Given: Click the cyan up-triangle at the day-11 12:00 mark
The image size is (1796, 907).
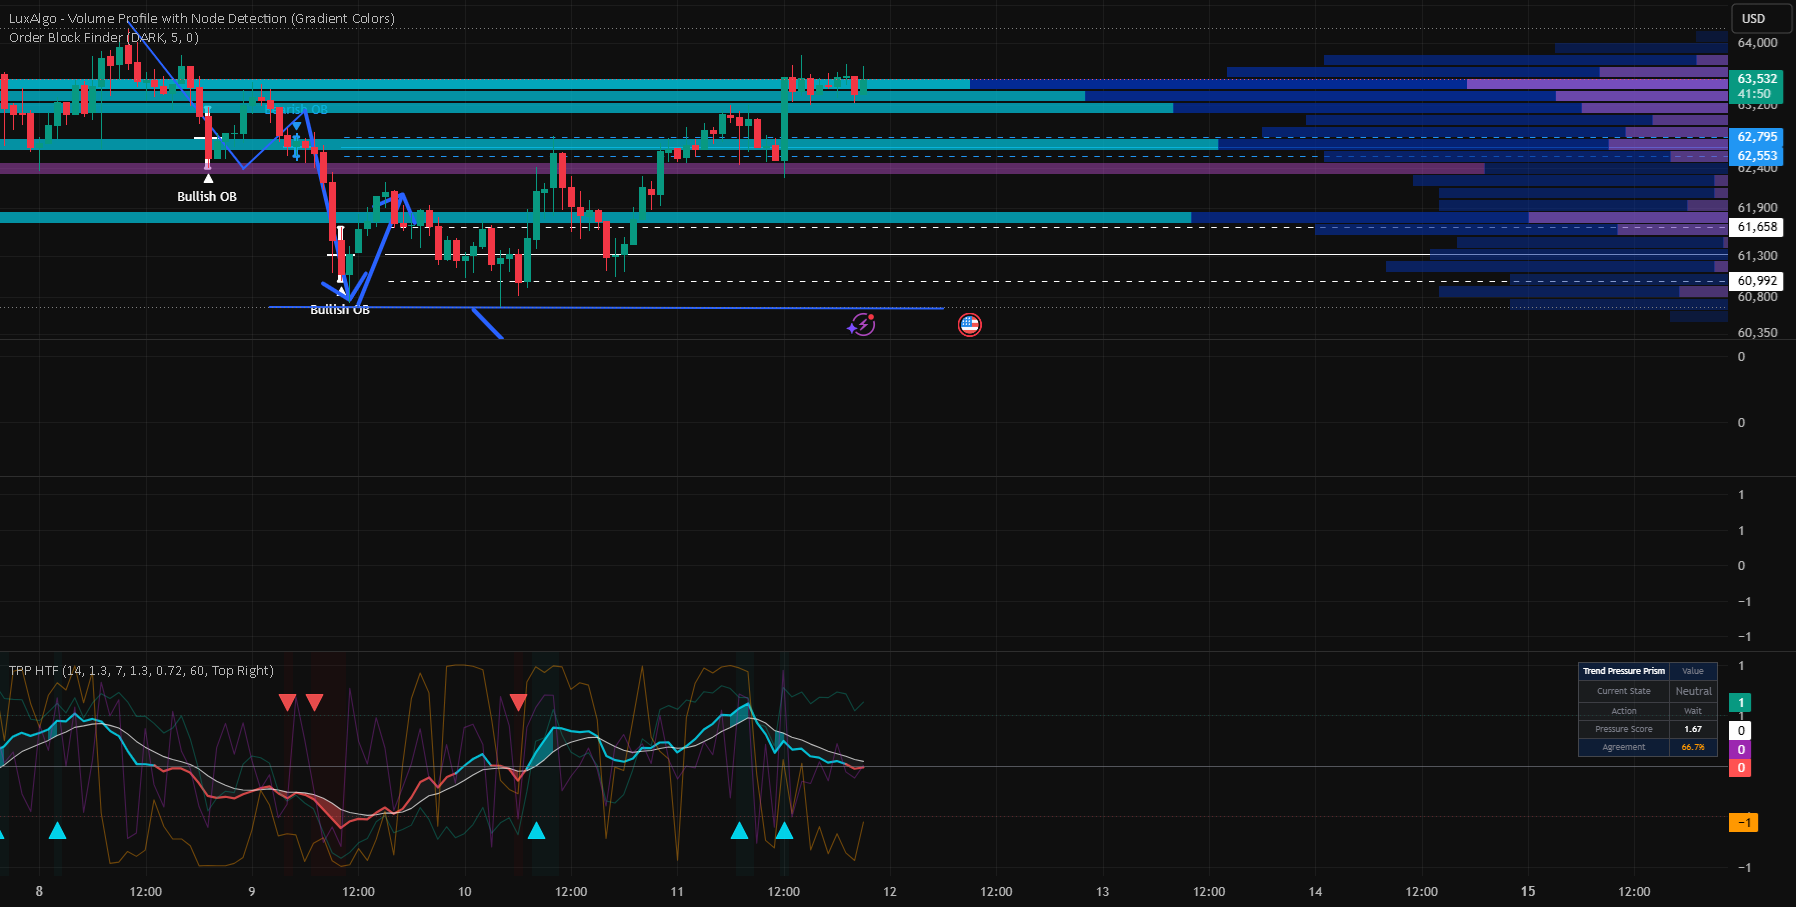Looking at the screenshot, I should [x=784, y=830].
